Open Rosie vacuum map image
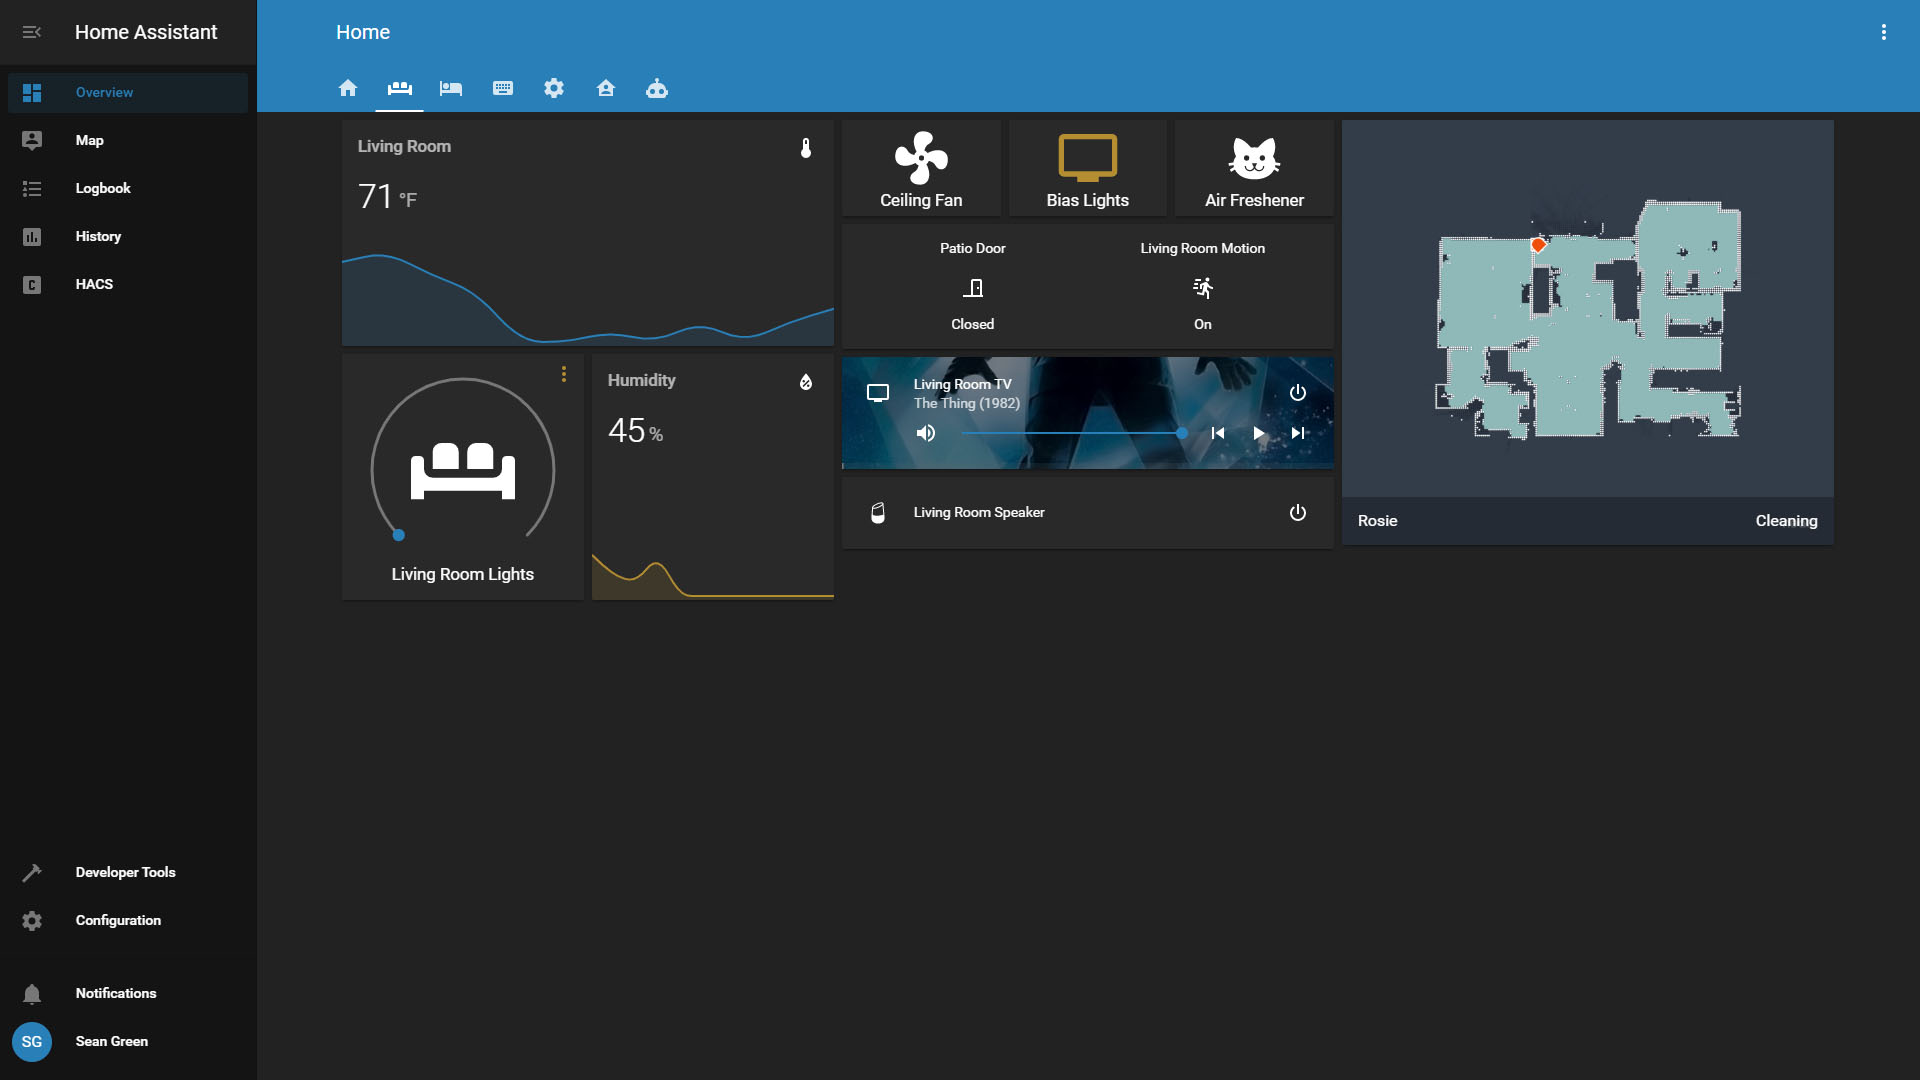Screen dimensions: 1920x1080 [1588, 310]
